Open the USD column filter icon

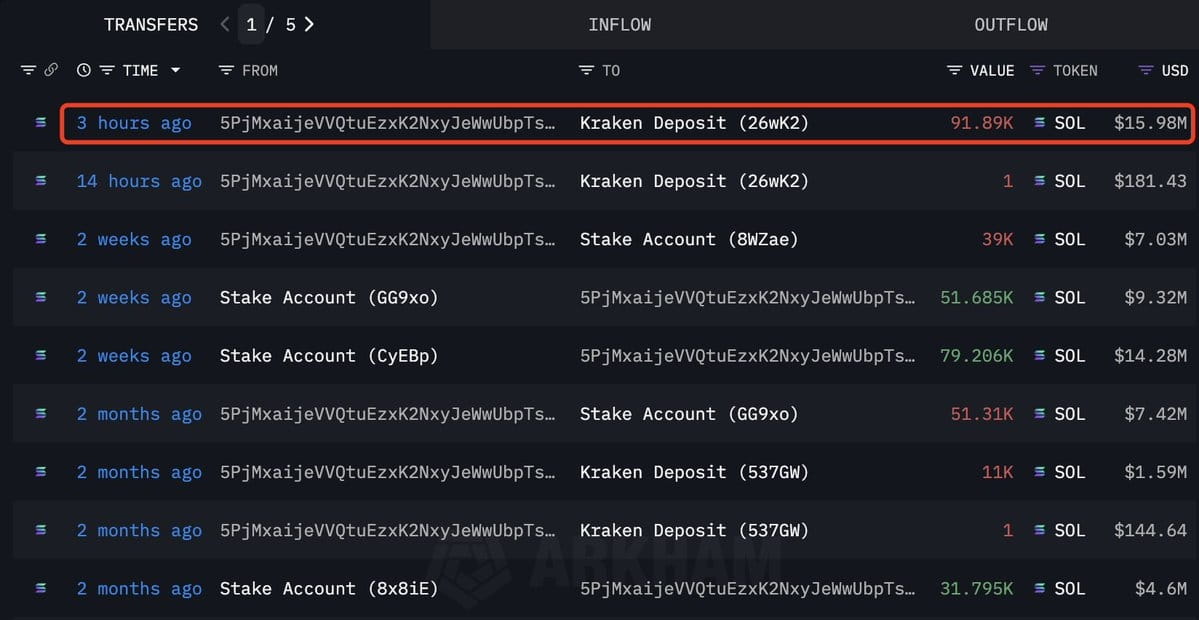(x=1145, y=70)
